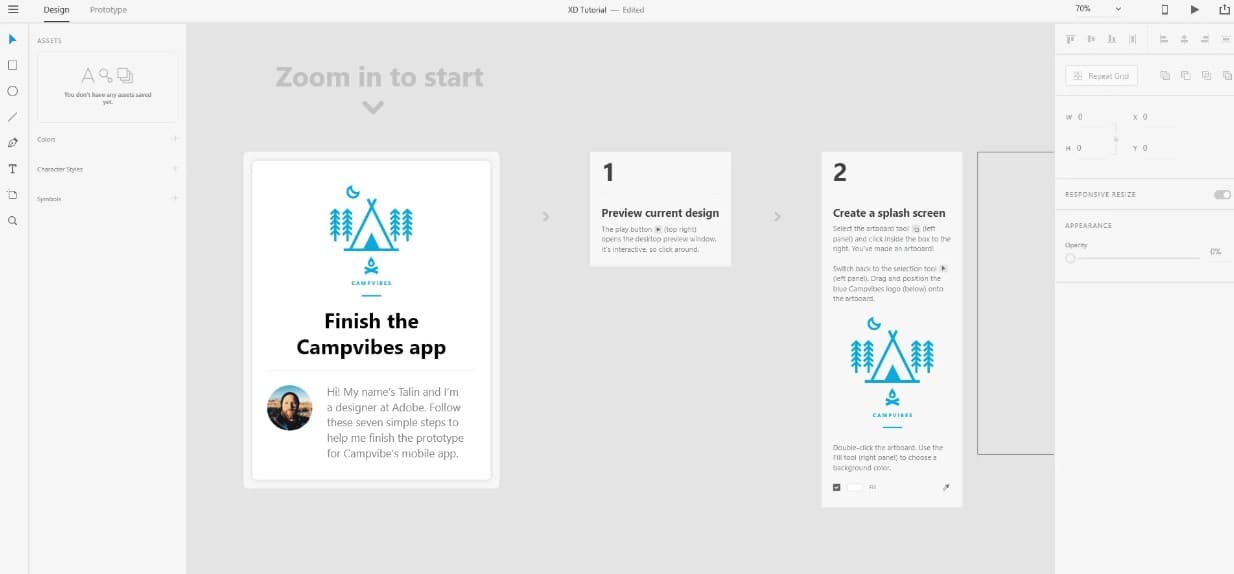Select the Ellipse tool

click(12, 91)
